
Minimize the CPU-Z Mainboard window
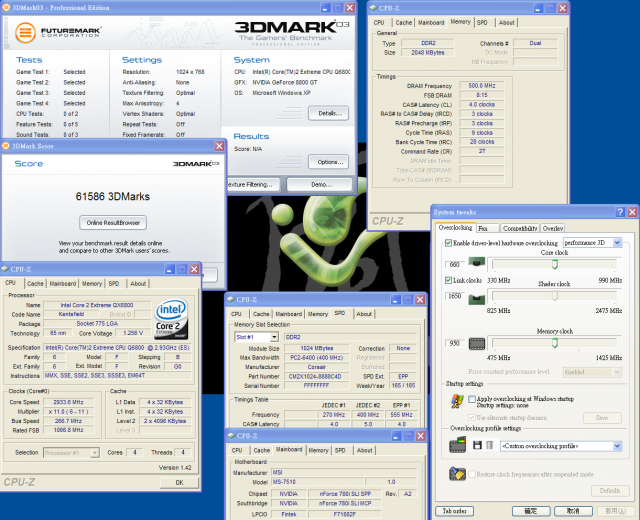pos(396,436)
